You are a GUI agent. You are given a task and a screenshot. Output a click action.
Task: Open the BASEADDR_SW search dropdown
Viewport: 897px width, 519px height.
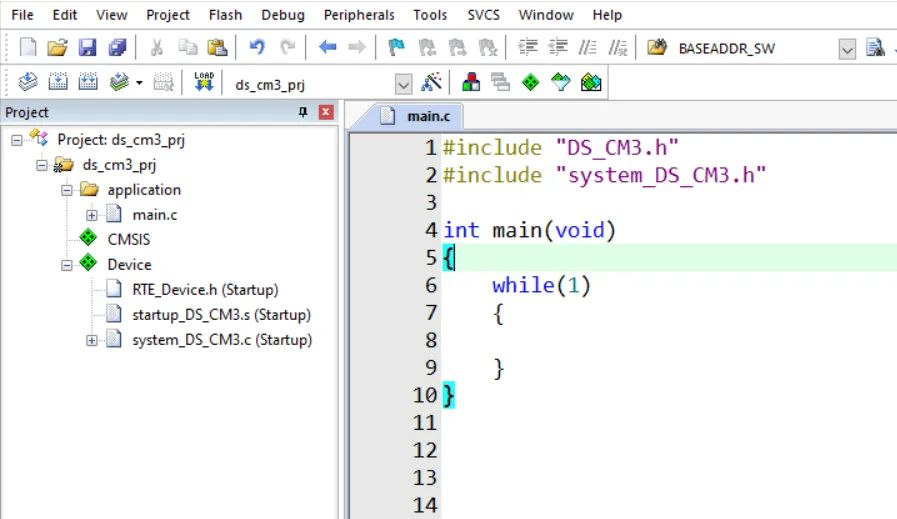click(x=847, y=49)
